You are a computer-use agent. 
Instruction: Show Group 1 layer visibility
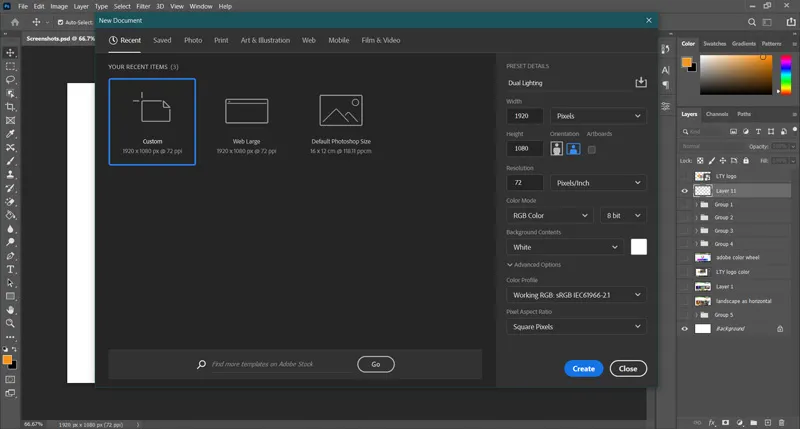pos(685,204)
